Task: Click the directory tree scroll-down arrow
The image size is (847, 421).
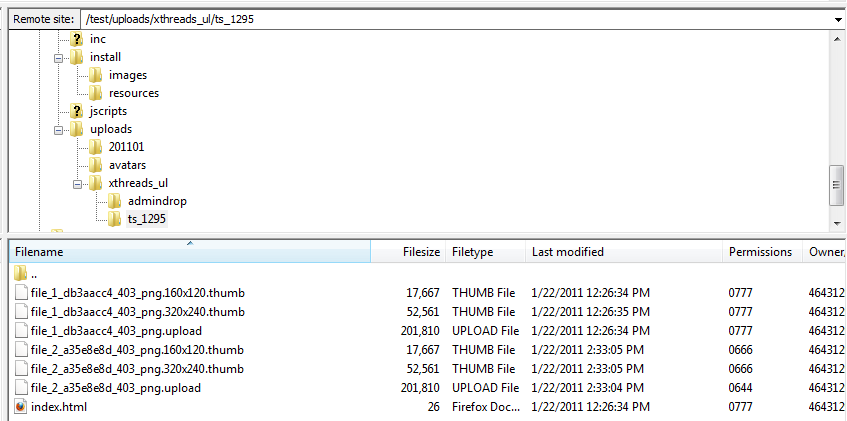Action: tap(836, 222)
